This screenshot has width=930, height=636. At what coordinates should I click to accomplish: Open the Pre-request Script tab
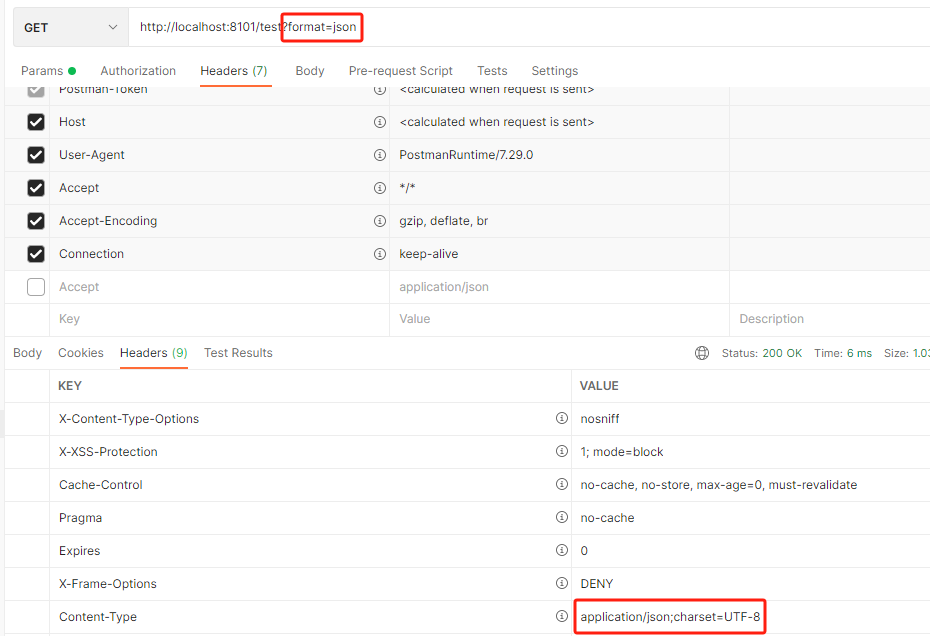pos(400,71)
